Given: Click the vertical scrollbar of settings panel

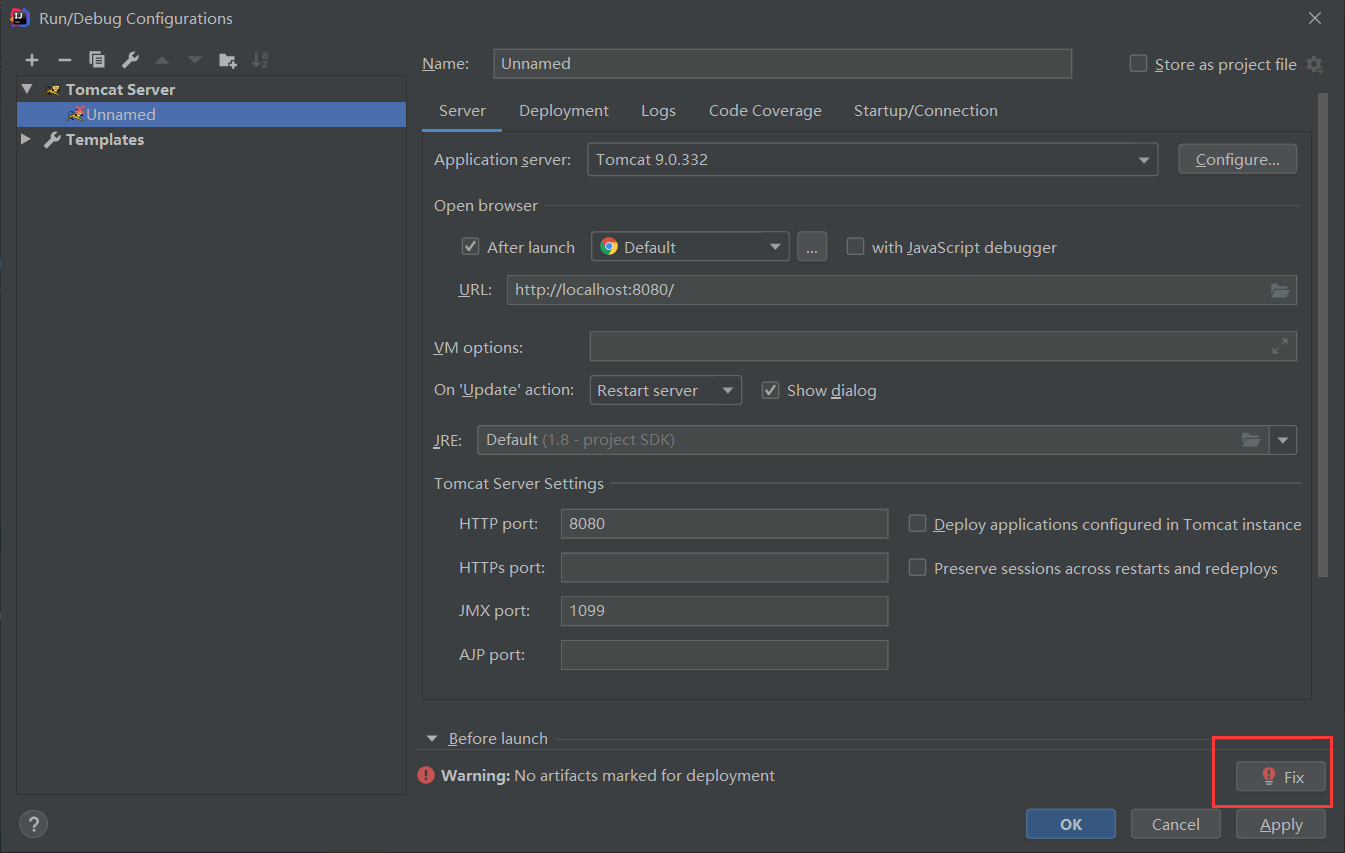Looking at the screenshot, I should pyautogui.click(x=1323, y=335).
